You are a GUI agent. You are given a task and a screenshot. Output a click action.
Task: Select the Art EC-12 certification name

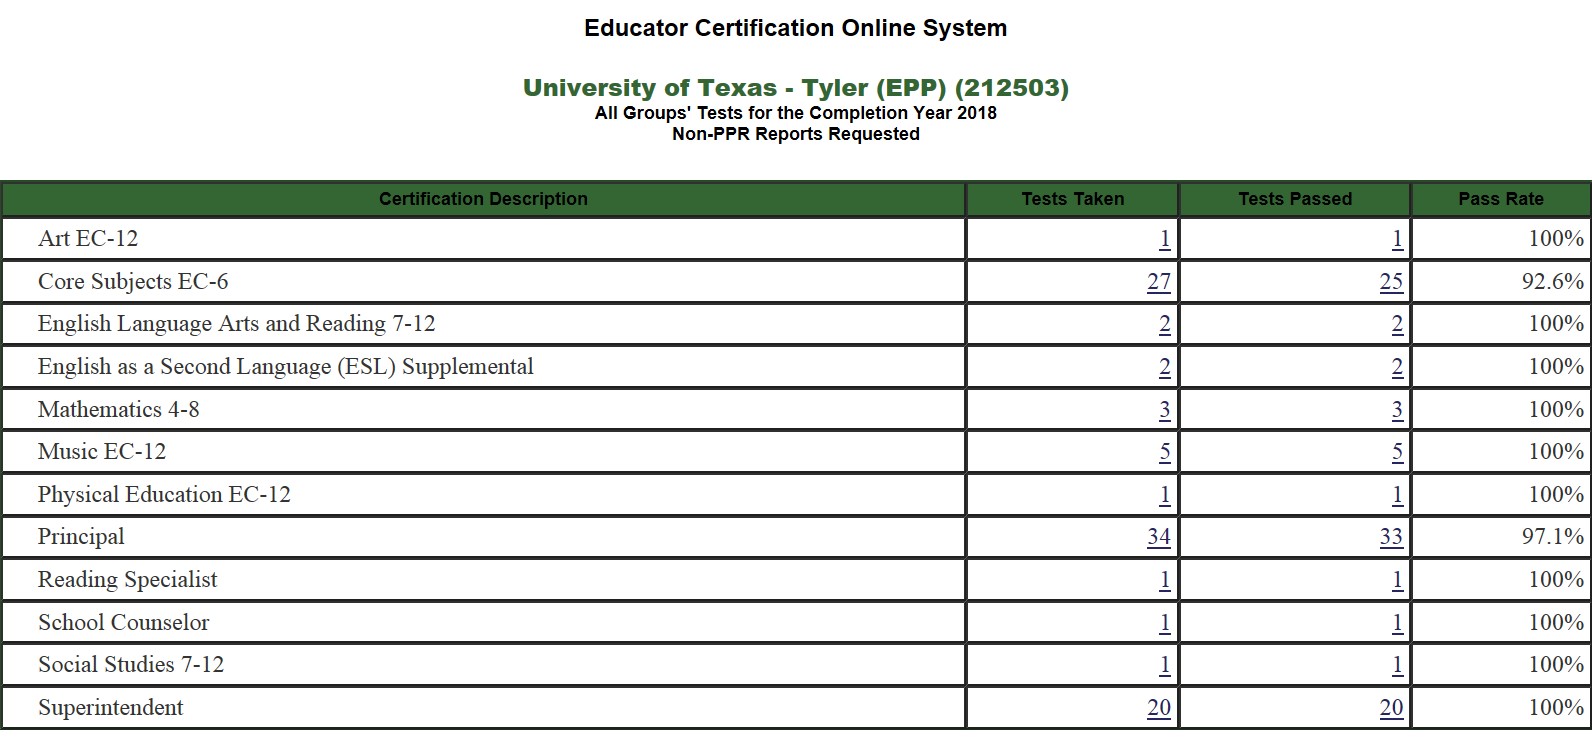(88, 239)
